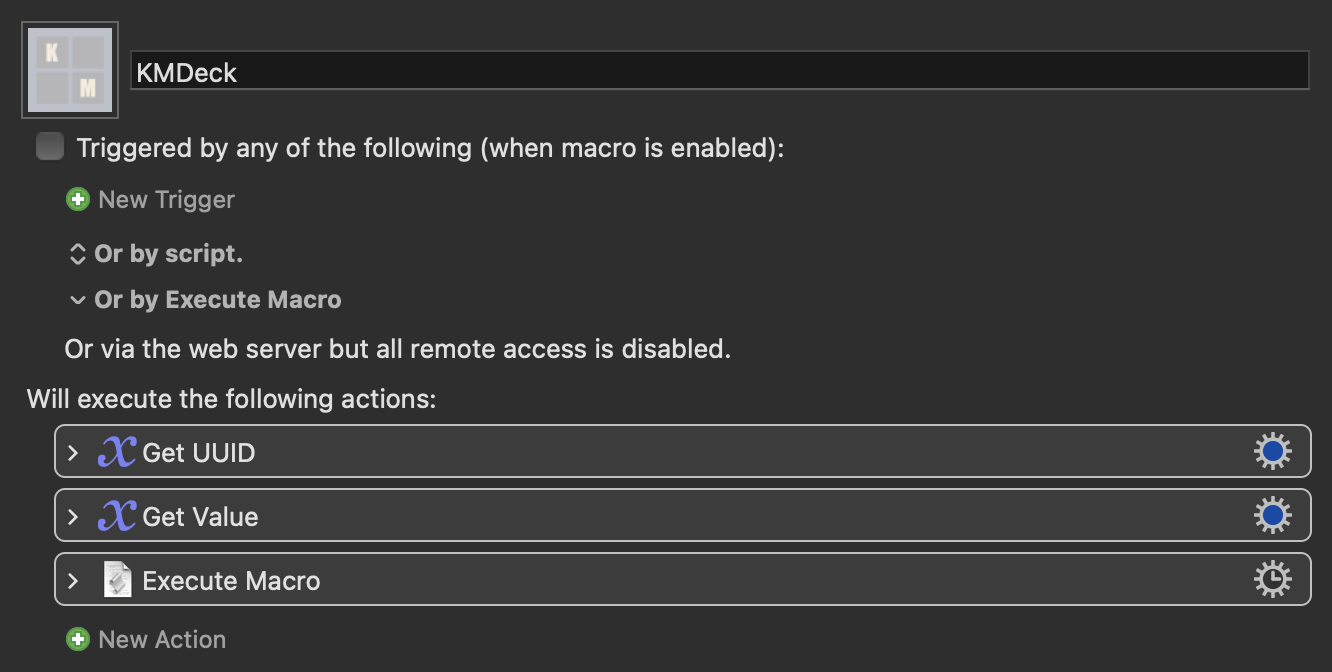The height and width of the screenshot is (672, 1332).
Task: Open the 'Or by script' popup arrows
Action: pyautogui.click(x=77, y=254)
